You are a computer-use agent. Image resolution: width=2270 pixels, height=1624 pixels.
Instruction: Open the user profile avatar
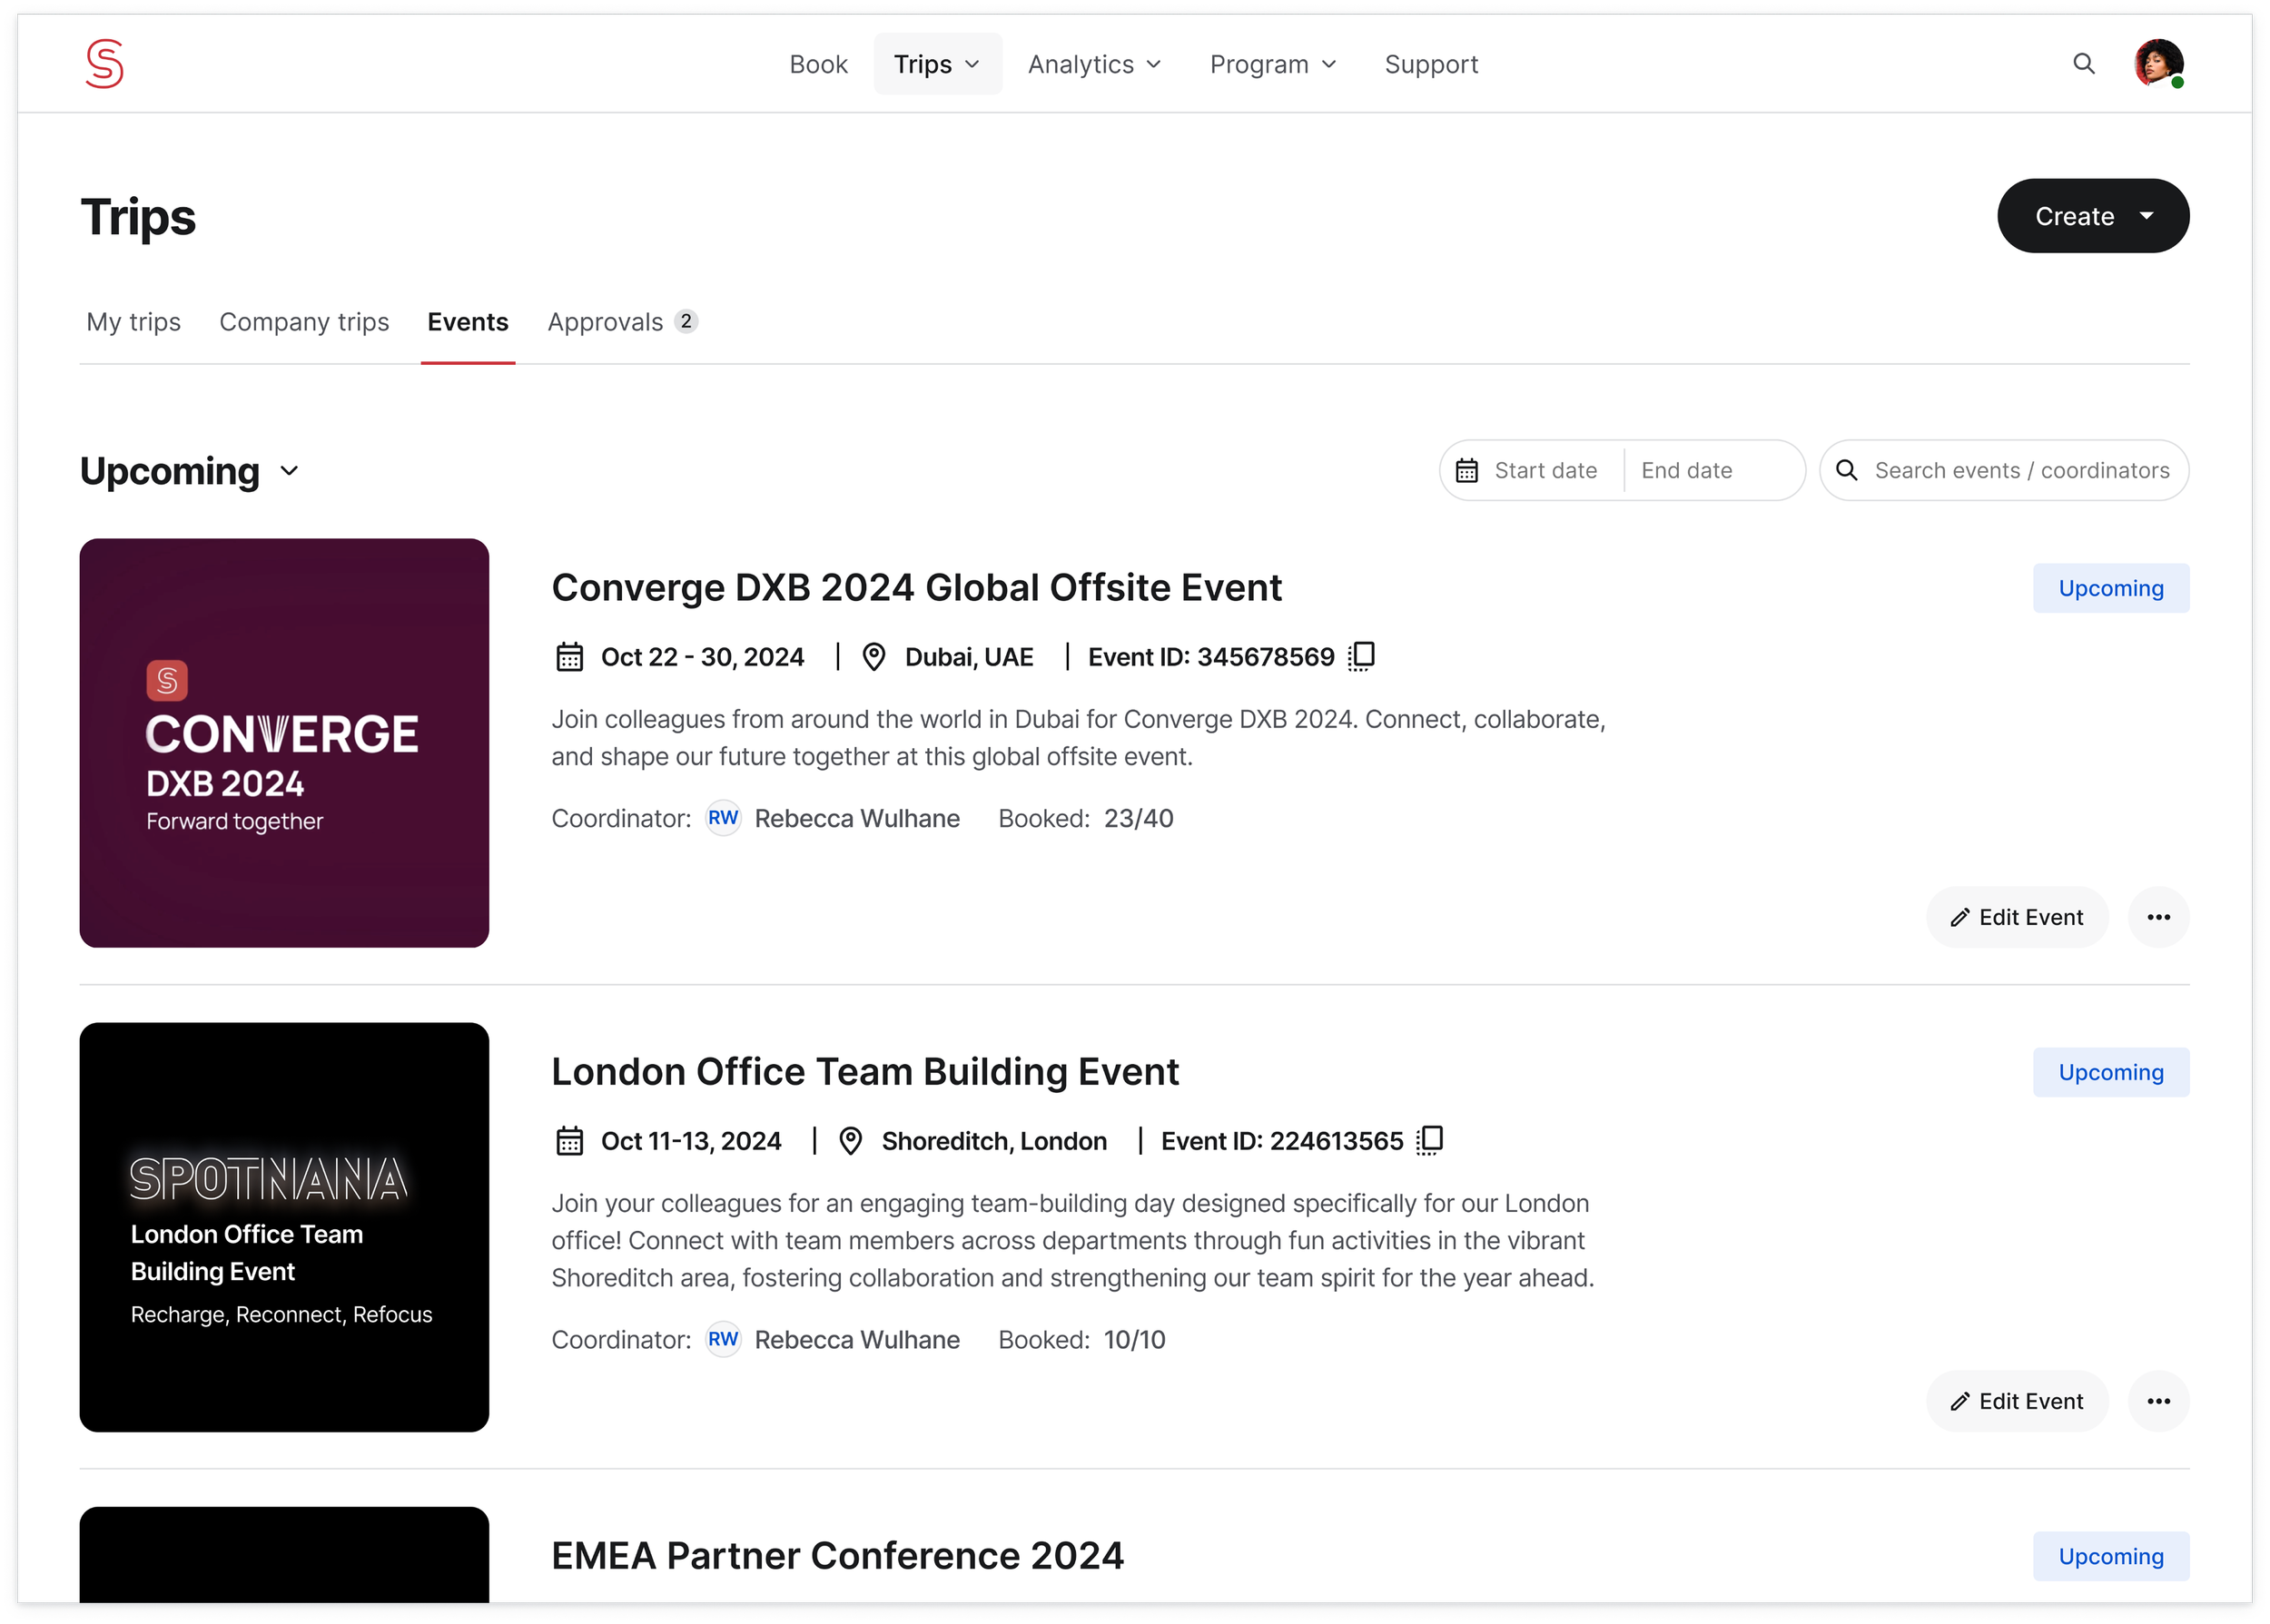click(x=2158, y=64)
